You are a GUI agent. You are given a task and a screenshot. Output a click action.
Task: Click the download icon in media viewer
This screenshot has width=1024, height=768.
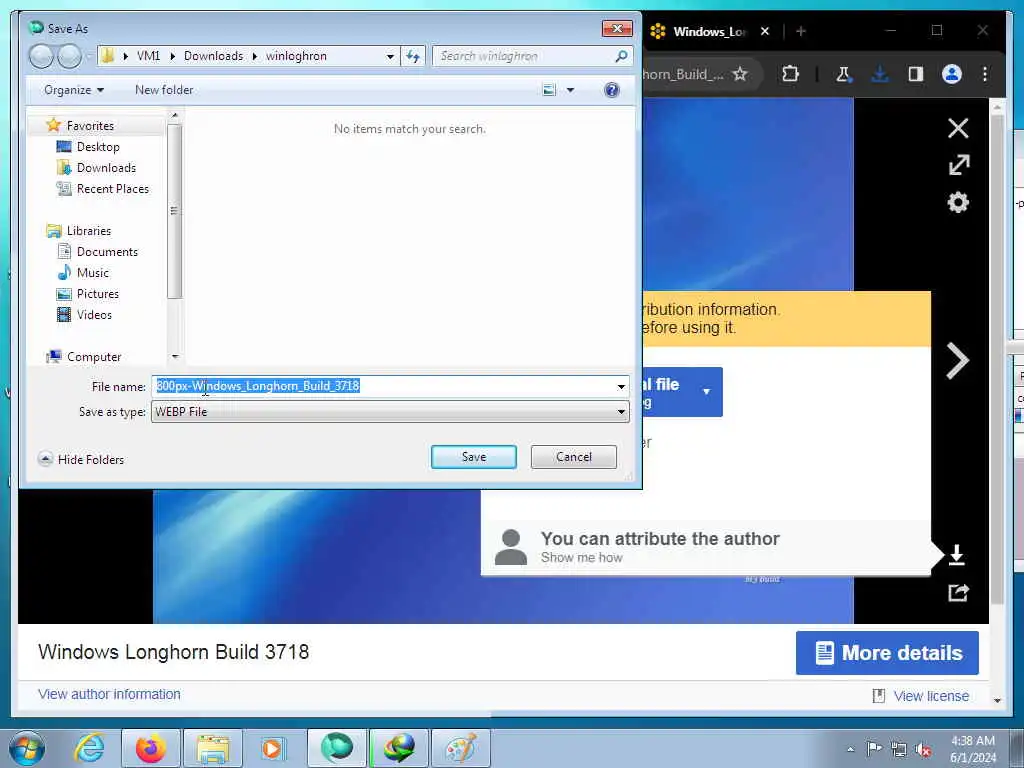click(957, 555)
